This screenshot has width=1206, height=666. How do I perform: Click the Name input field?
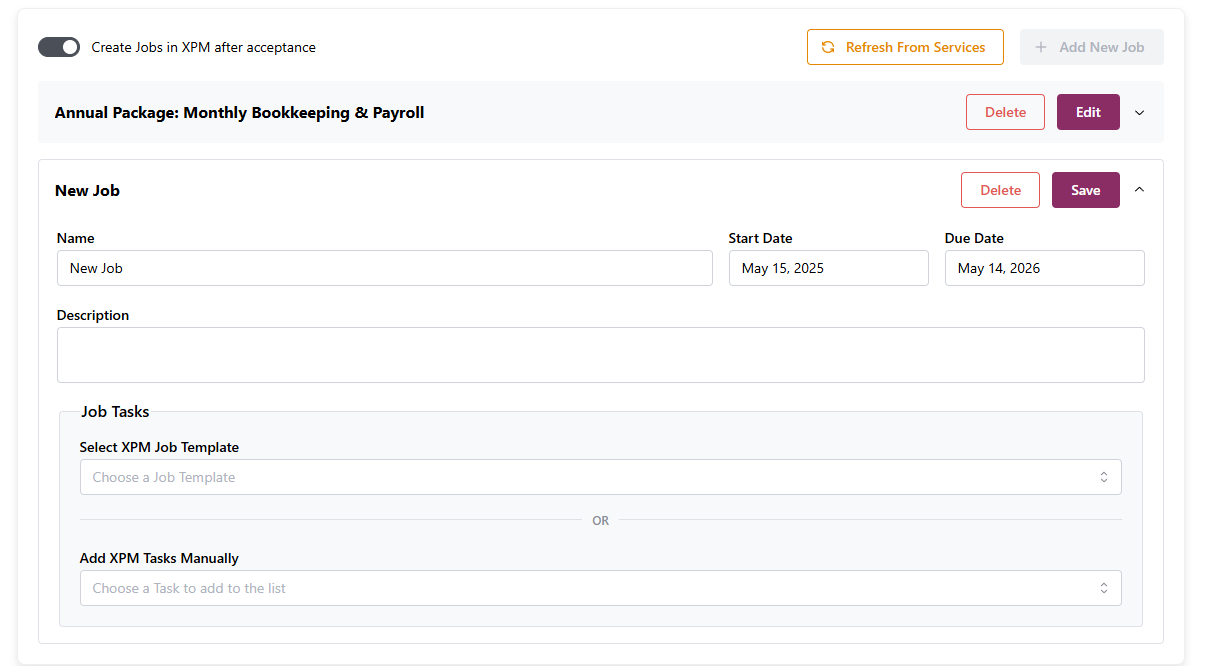tap(385, 268)
